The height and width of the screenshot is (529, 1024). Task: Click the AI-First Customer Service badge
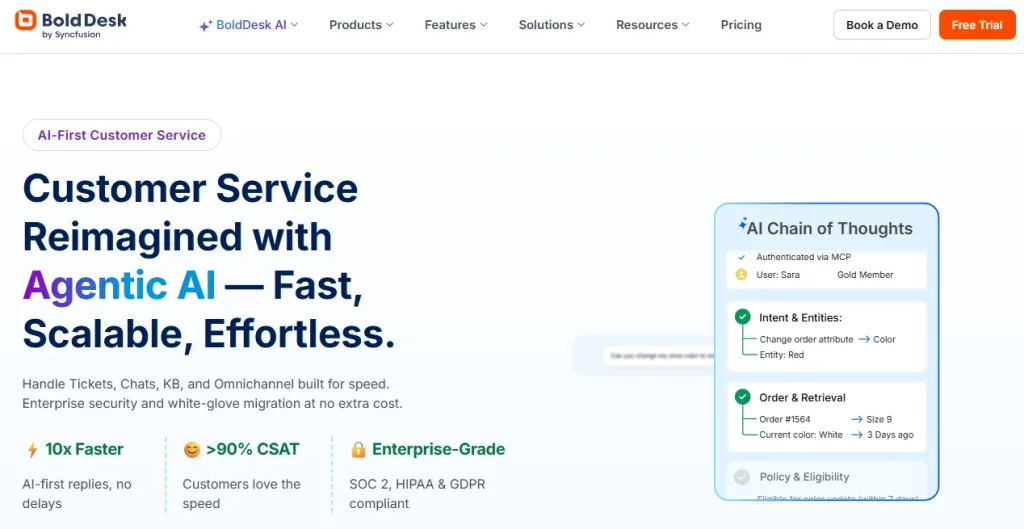(122, 135)
